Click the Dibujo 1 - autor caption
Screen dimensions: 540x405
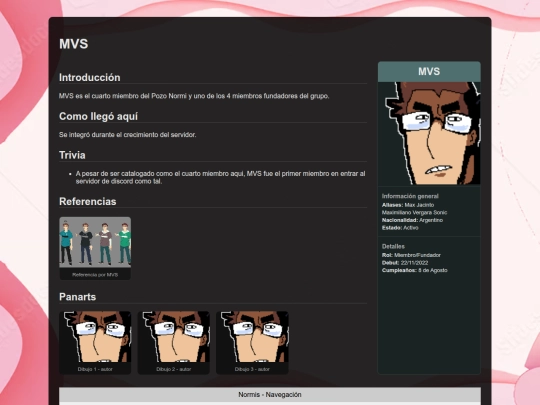pos(95,369)
